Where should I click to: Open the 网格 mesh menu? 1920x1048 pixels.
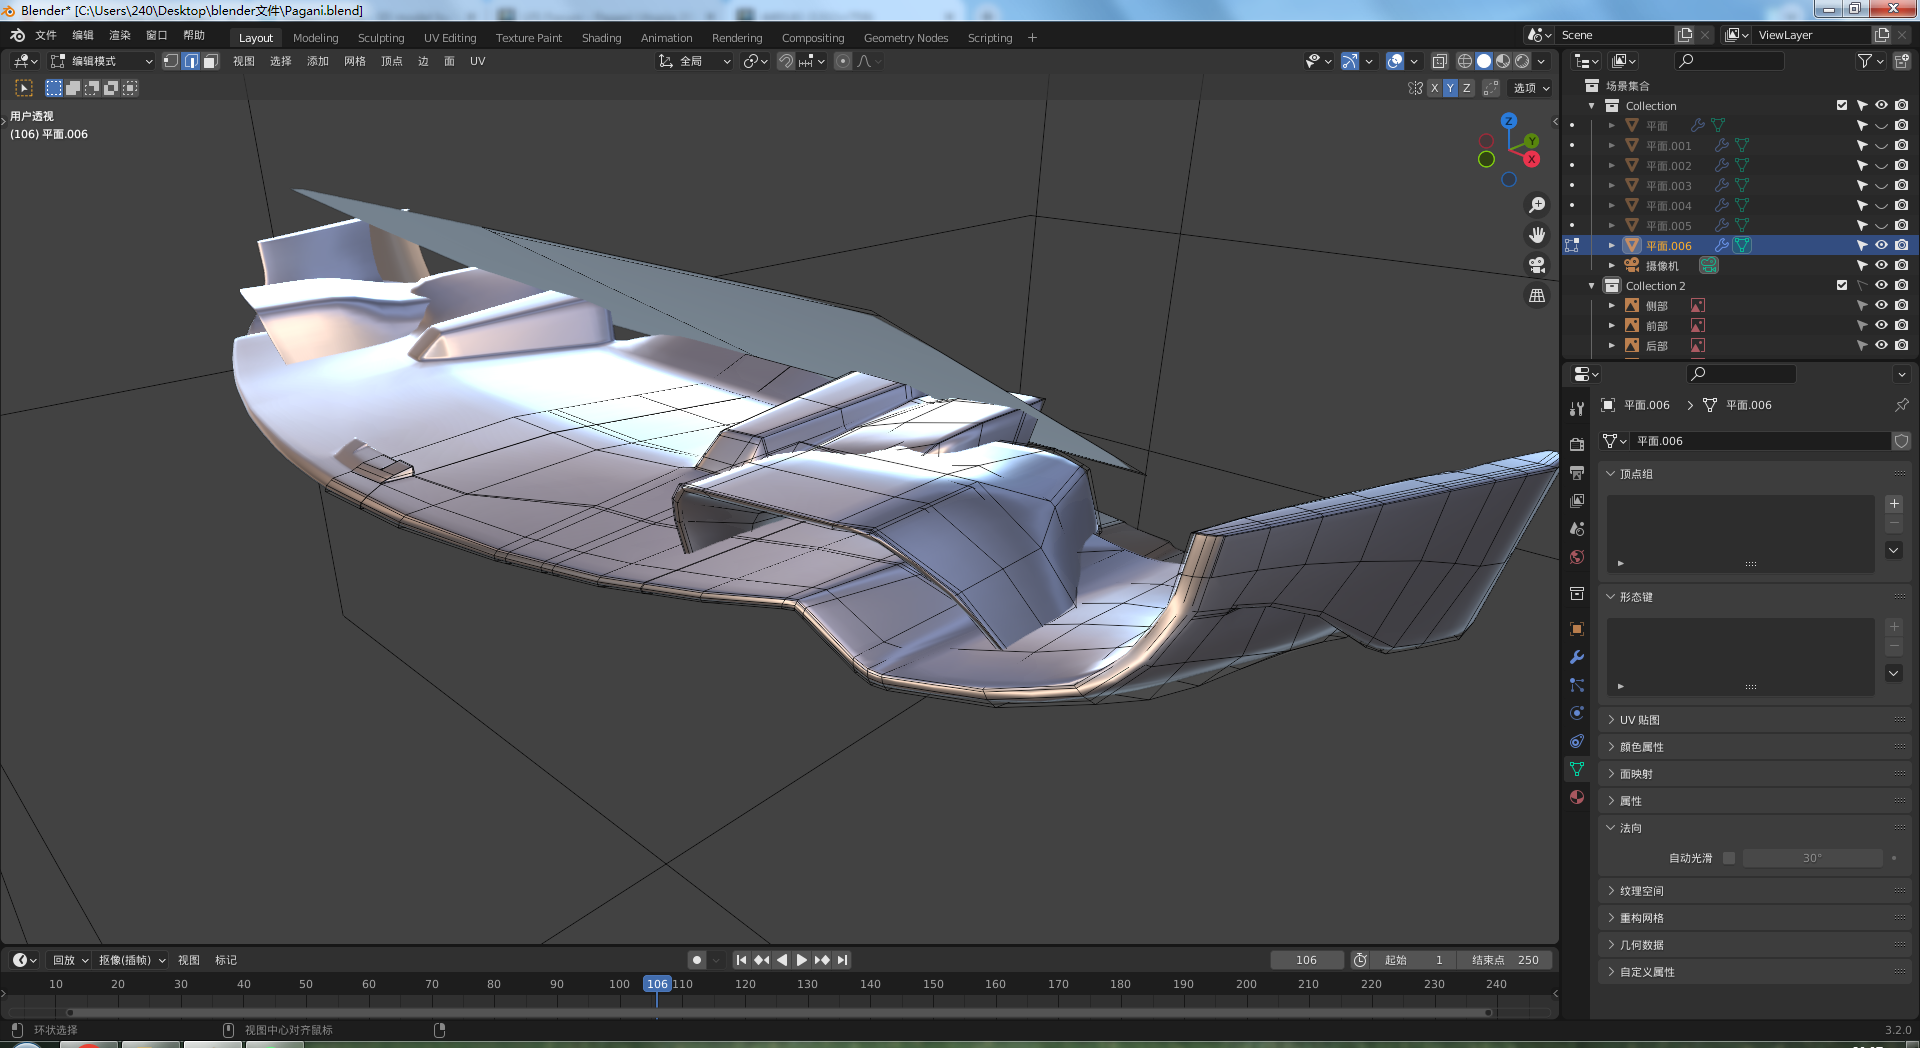[x=355, y=61]
